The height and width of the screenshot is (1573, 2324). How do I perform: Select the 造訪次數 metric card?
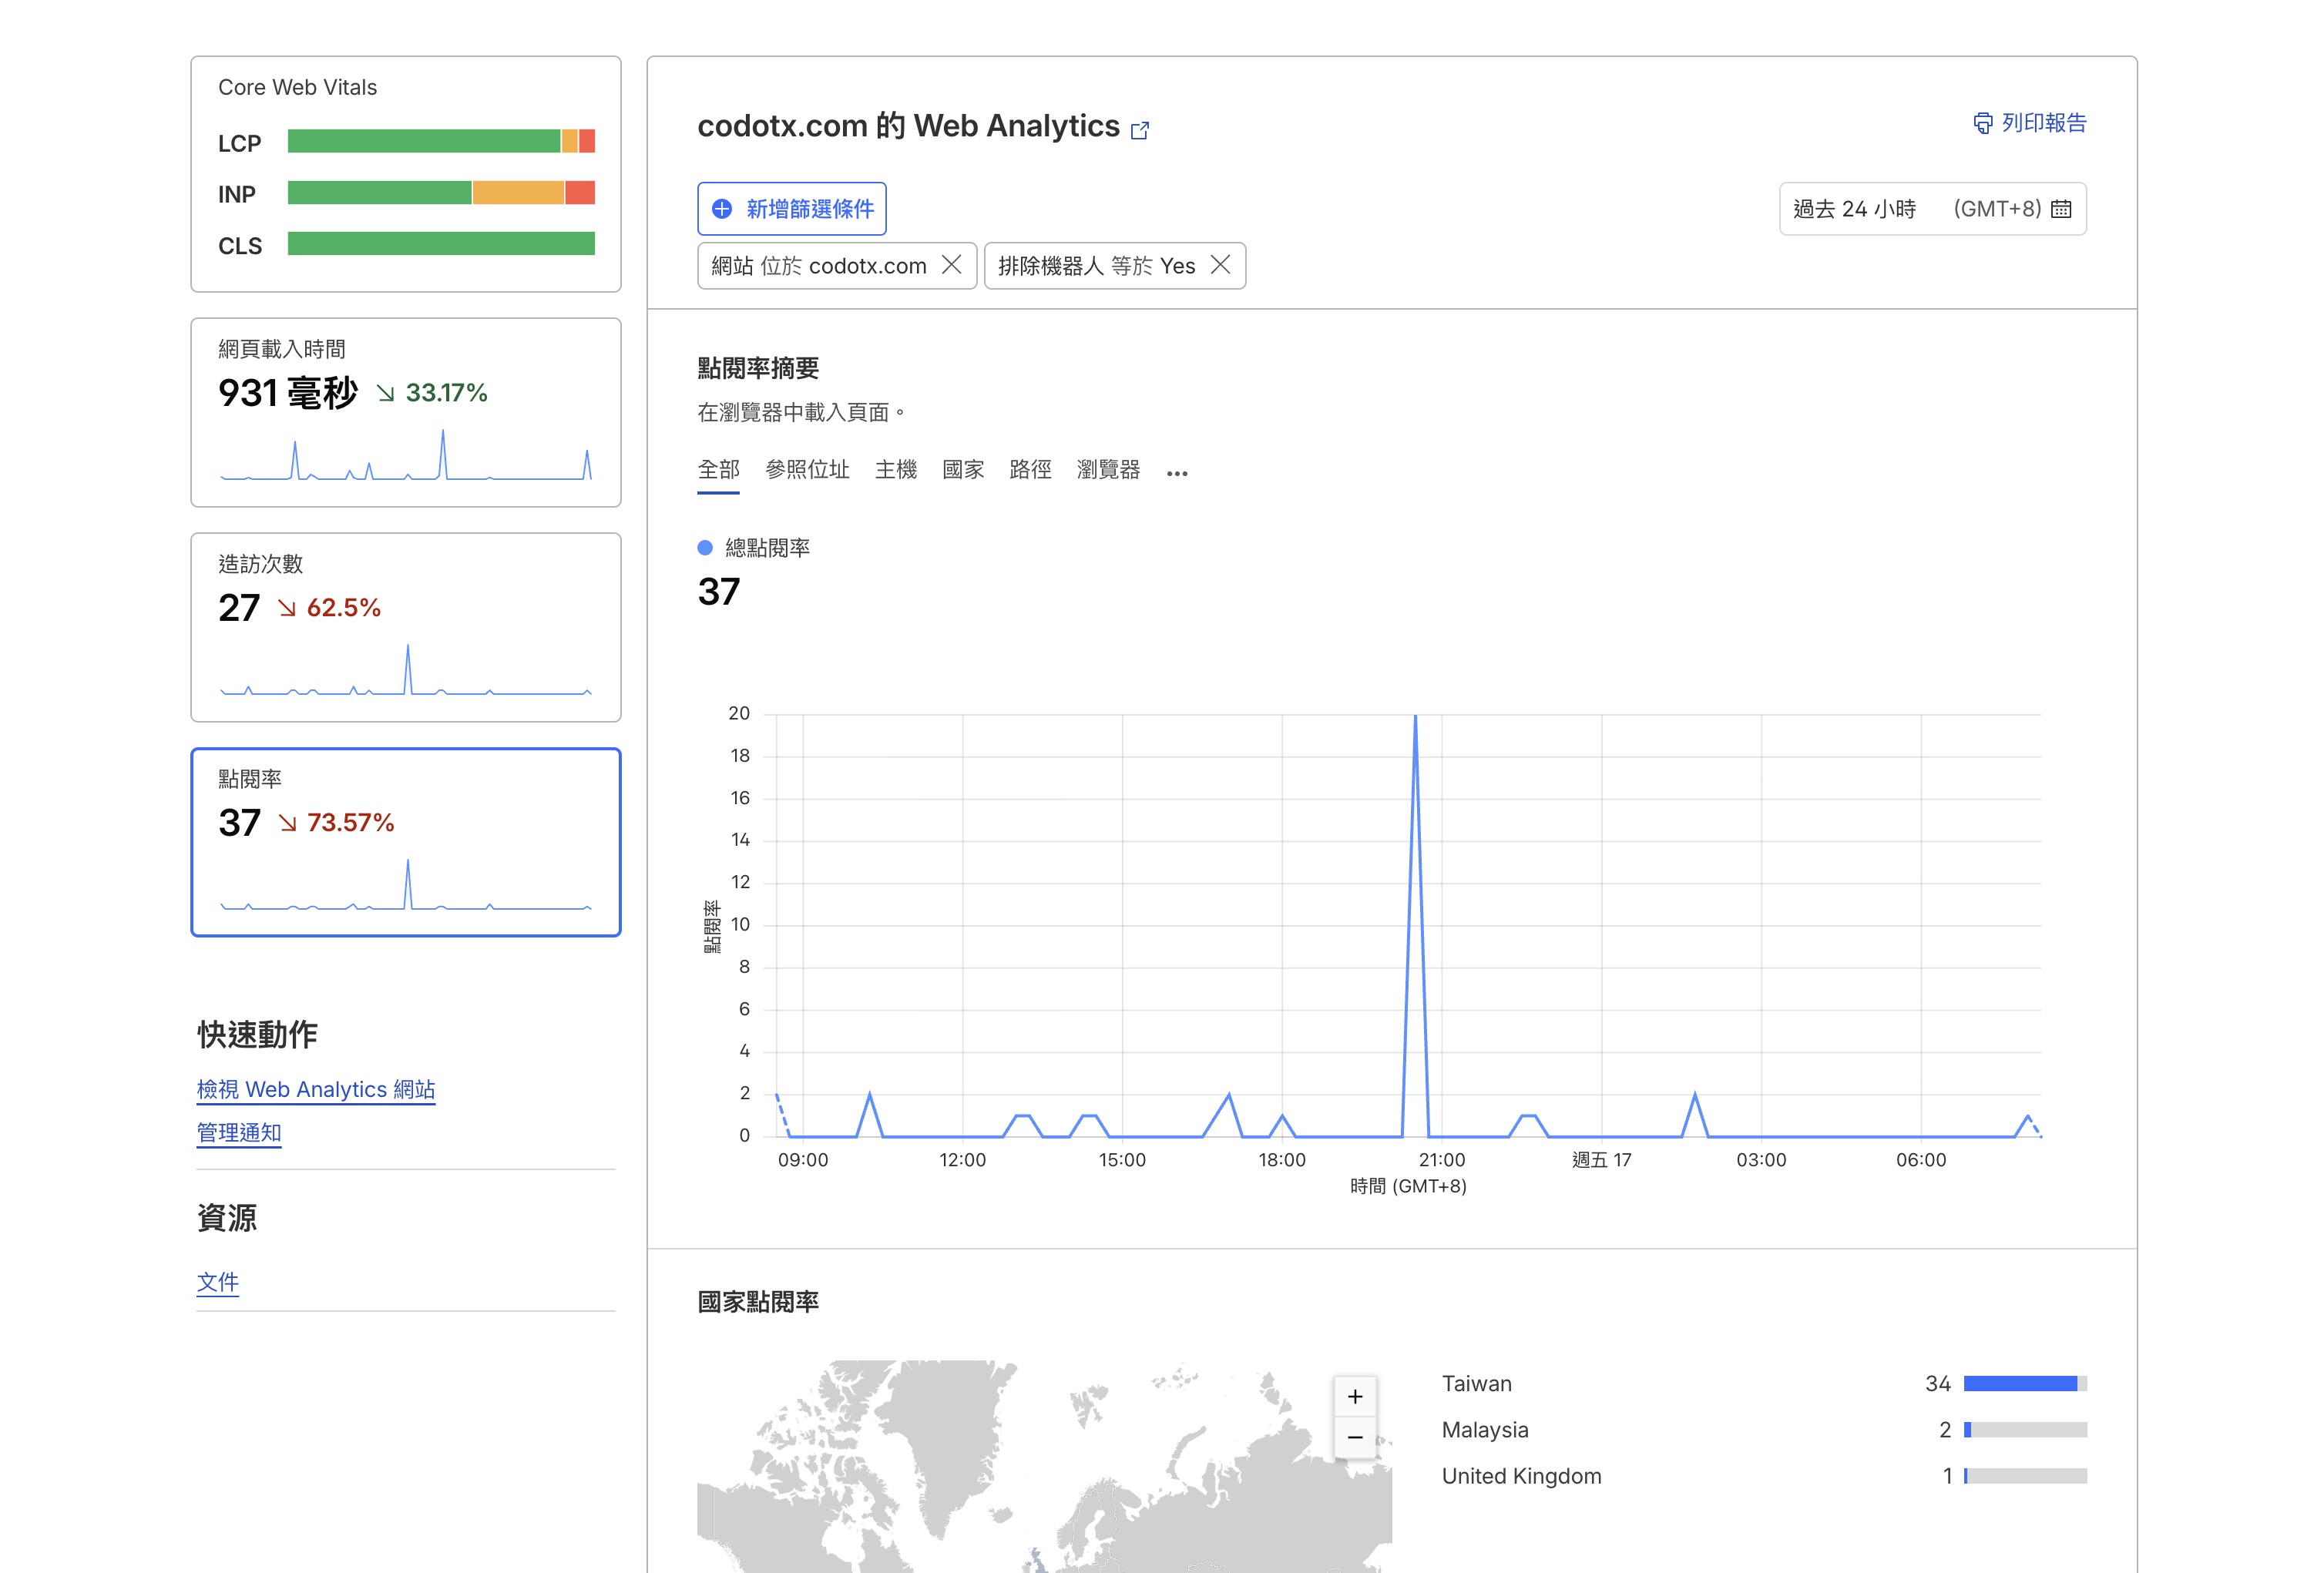[x=406, y=627]
